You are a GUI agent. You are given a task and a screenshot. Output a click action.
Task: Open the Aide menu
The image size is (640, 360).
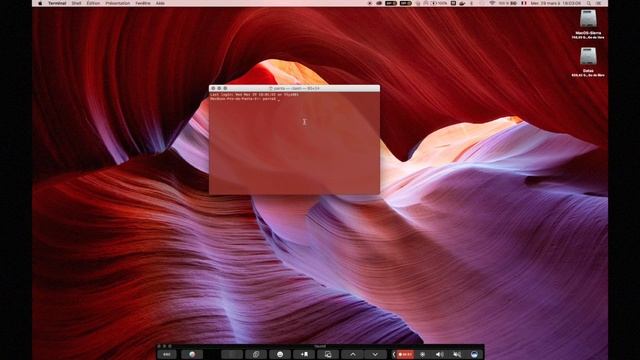point(160,3)
